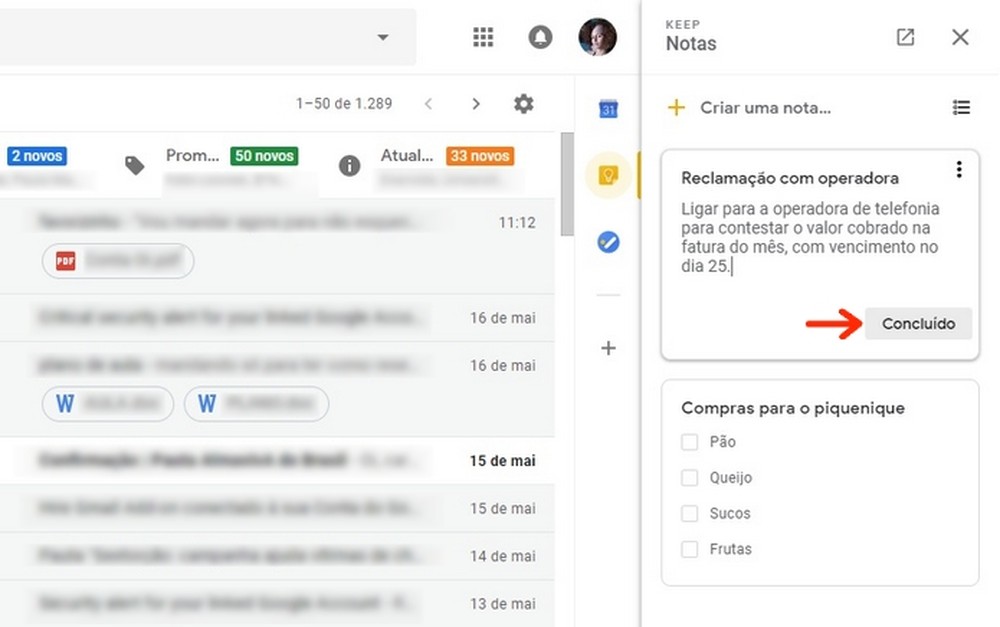Open the account profile picture
The image size is (1000, 627).
point(598,37)
